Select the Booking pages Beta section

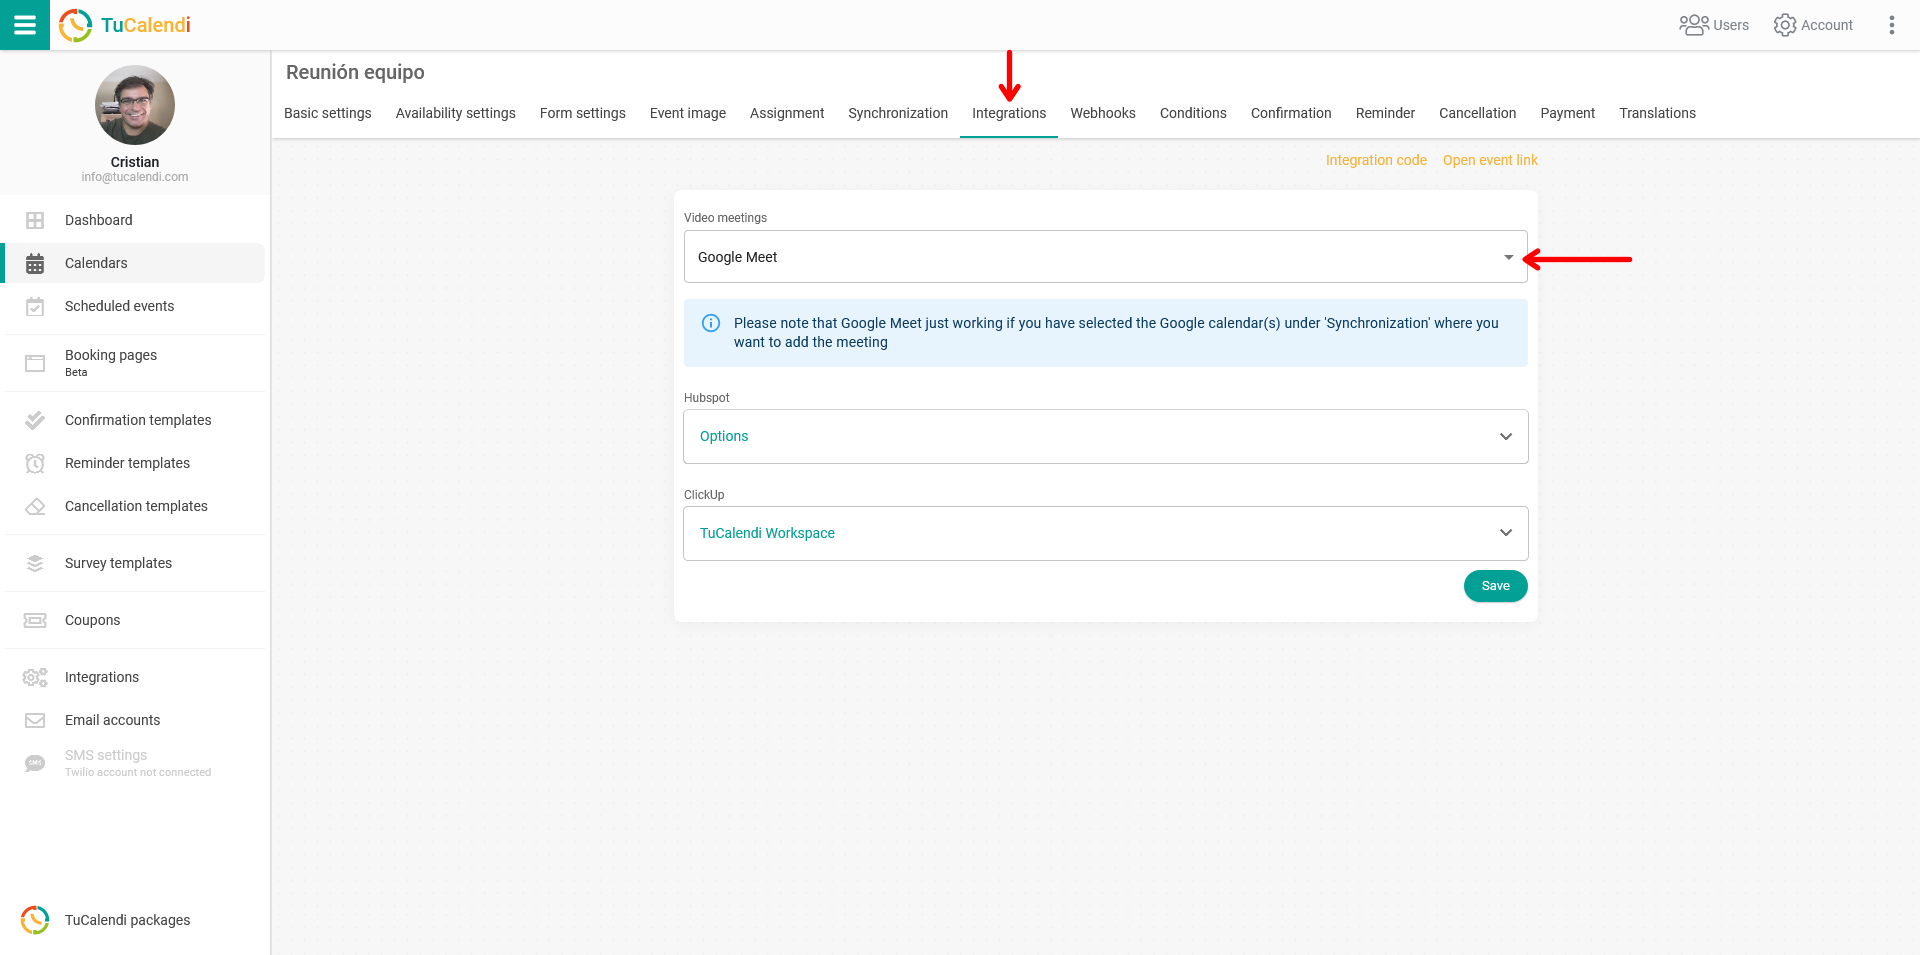110,361
